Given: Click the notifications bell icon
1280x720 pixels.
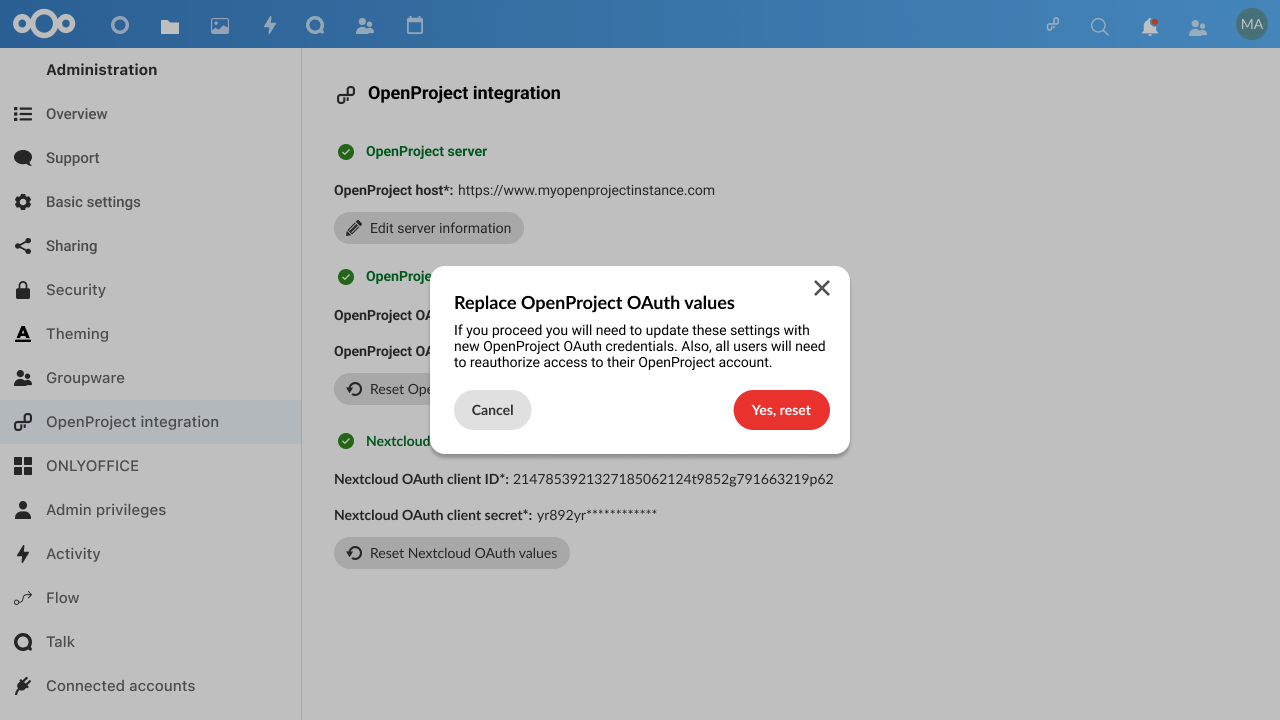Looking at the screenshot, I should (x=1150, y=27).
